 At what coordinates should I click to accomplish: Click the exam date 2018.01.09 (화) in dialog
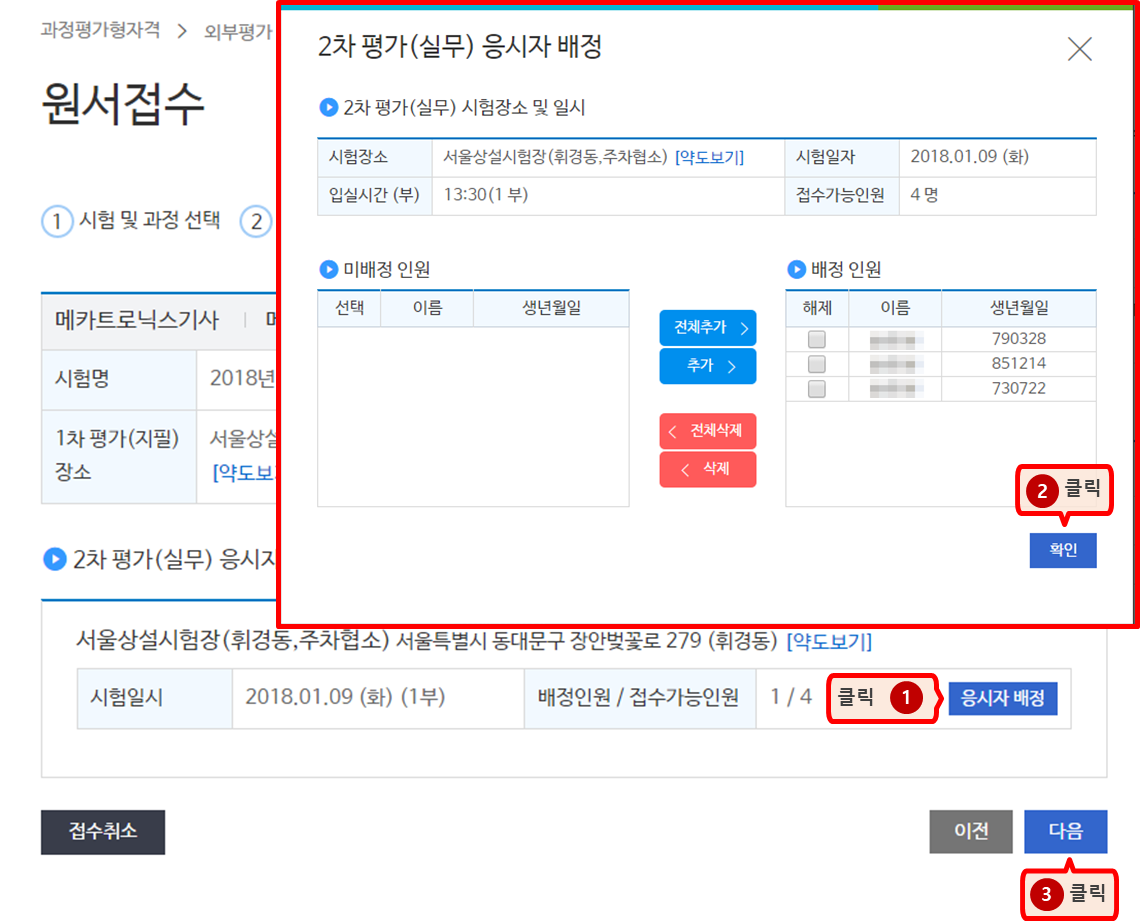click(x=969, y=156)
